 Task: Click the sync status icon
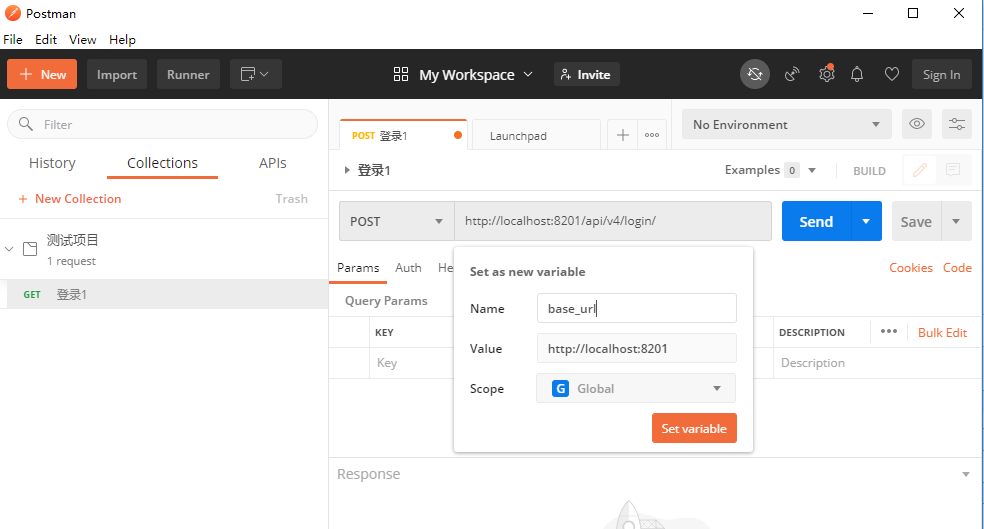coord(754,75)
